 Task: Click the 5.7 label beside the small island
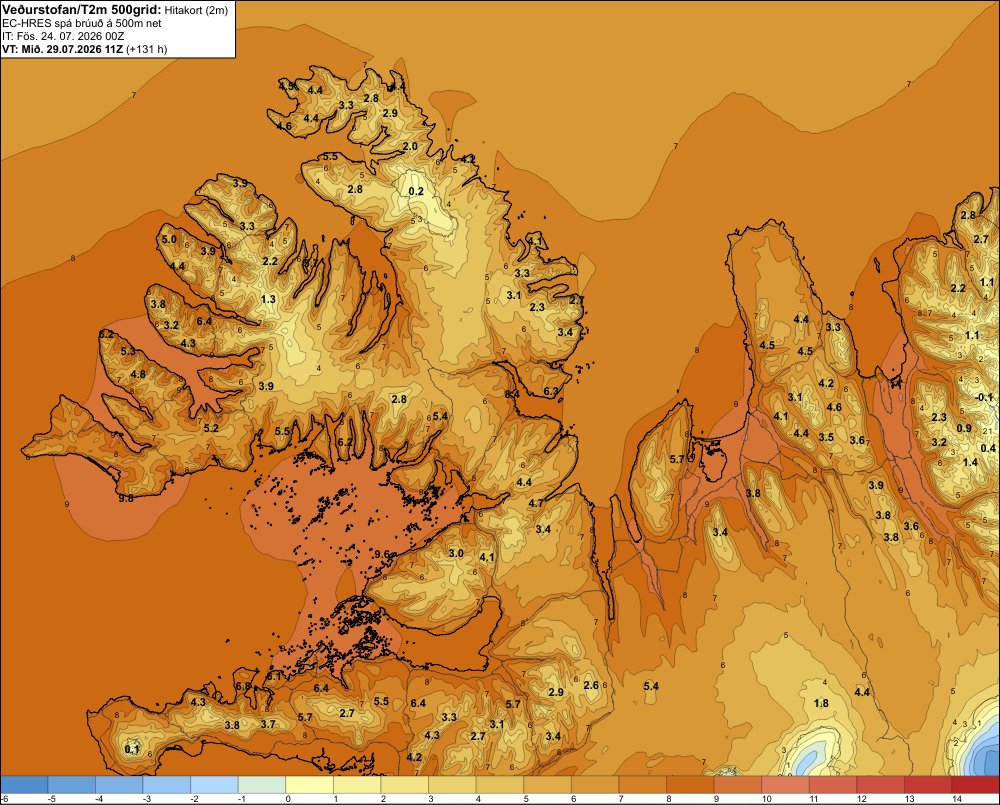[x=677, y=459]
